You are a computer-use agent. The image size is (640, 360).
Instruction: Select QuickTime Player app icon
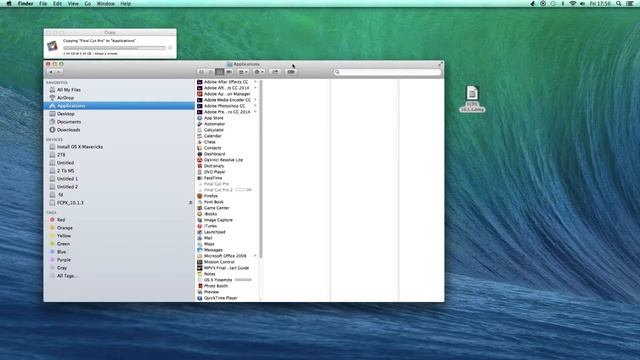click(200, 298)
